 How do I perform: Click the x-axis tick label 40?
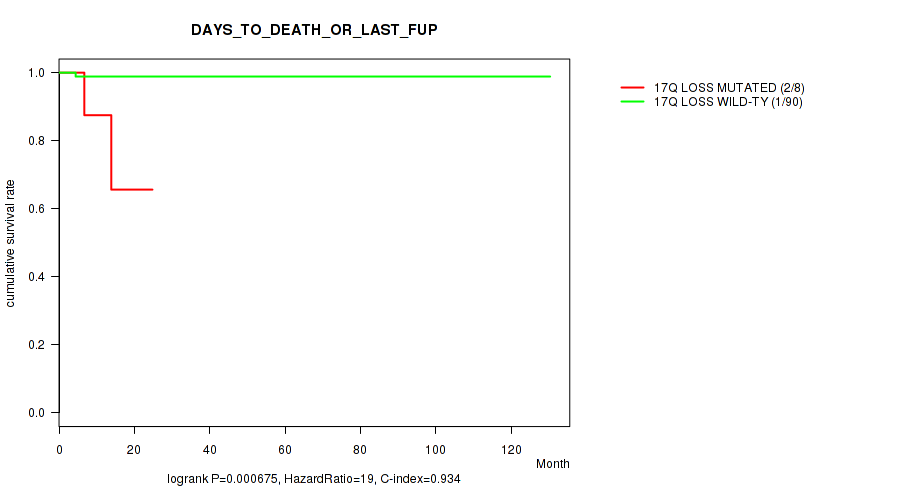click(210, 446)
